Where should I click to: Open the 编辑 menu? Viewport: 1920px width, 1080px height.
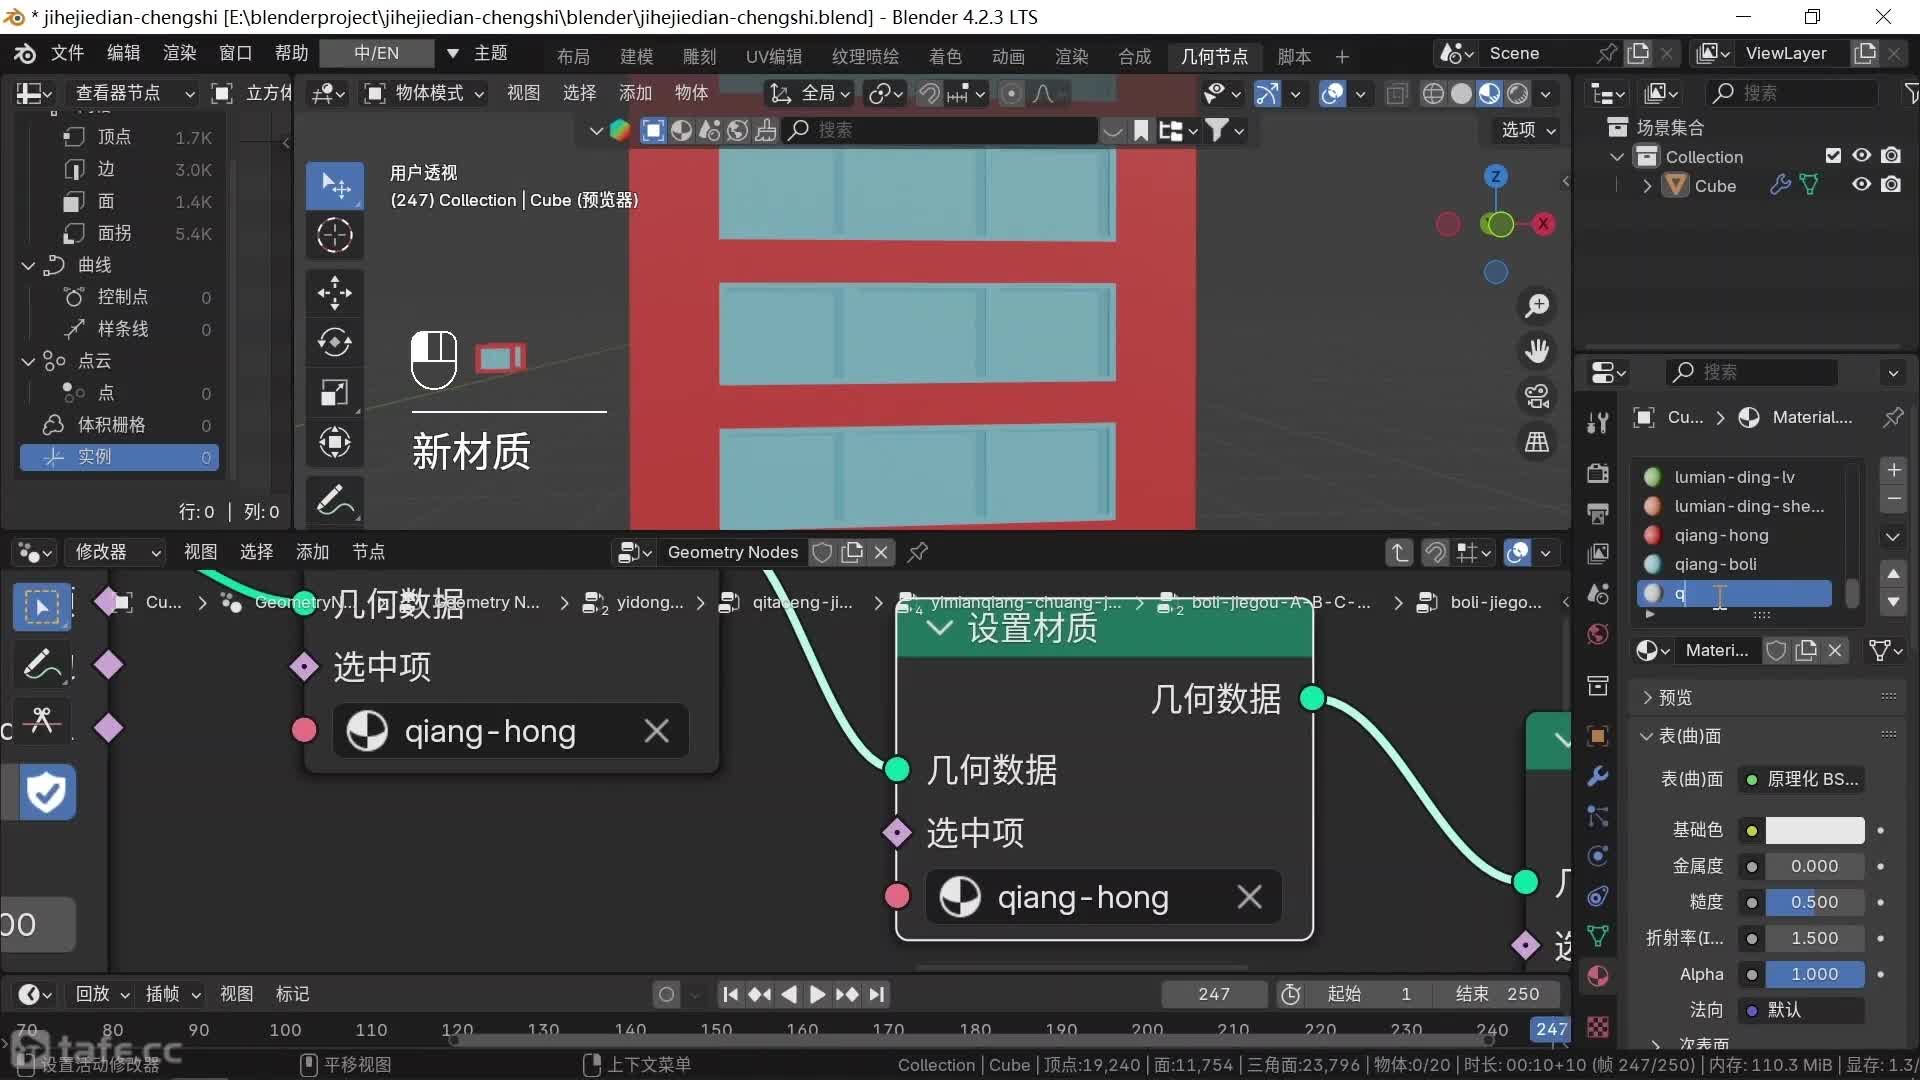pos(124,53)
